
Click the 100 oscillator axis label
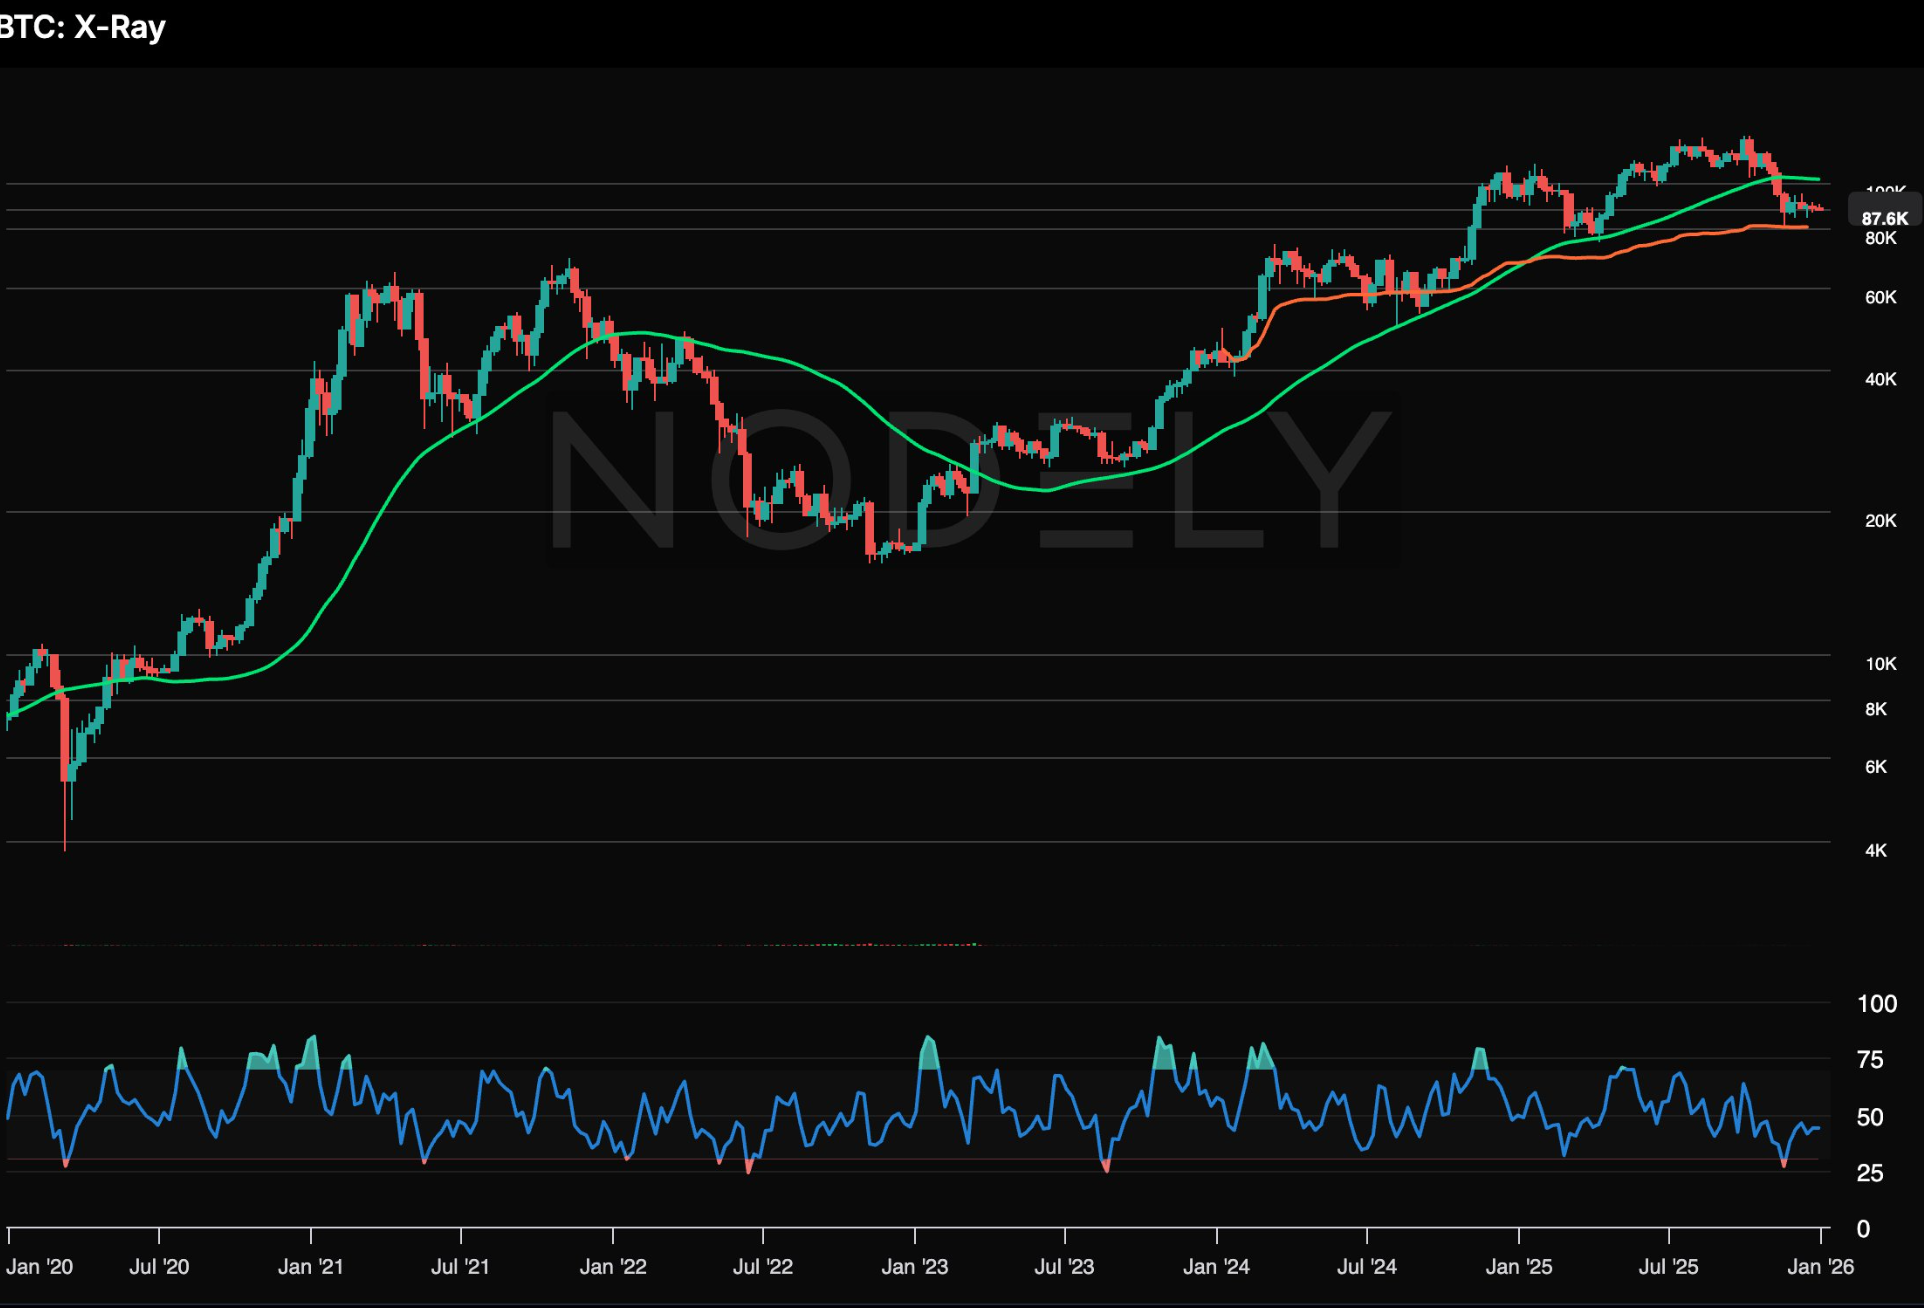tap(1876, 1004)
